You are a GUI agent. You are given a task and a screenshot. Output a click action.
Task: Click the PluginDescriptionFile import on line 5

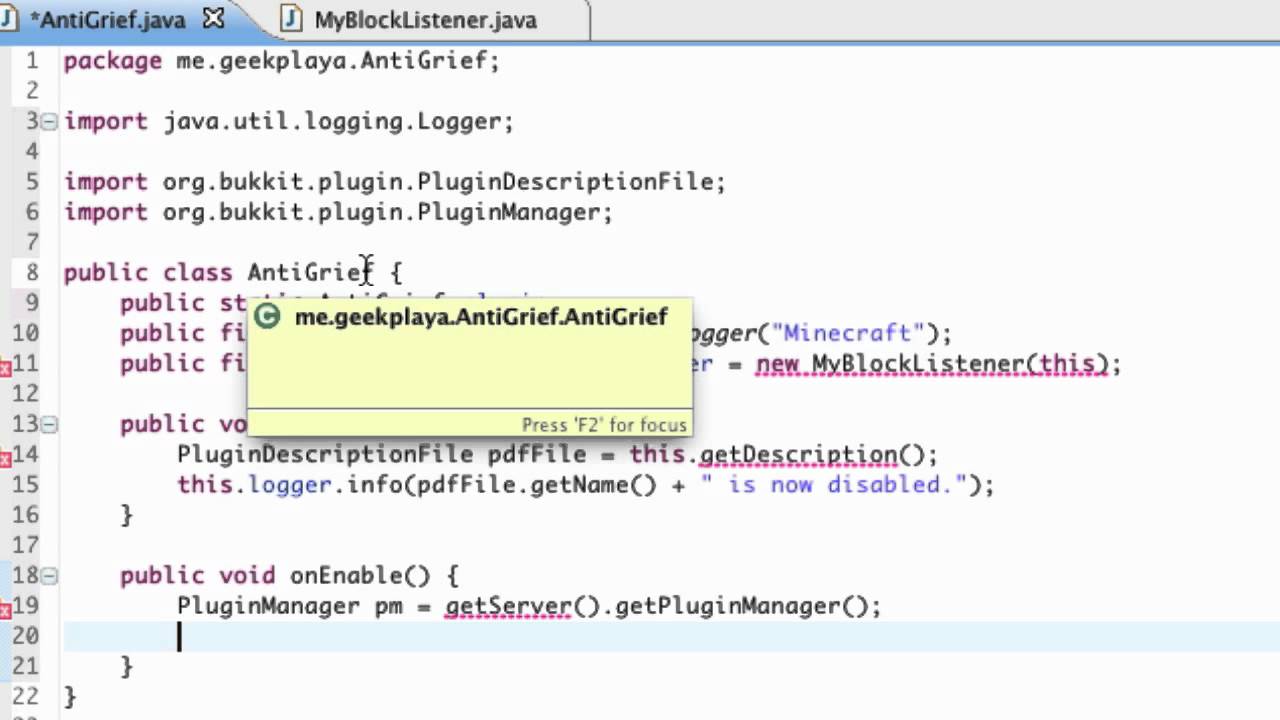coord(395,182)
